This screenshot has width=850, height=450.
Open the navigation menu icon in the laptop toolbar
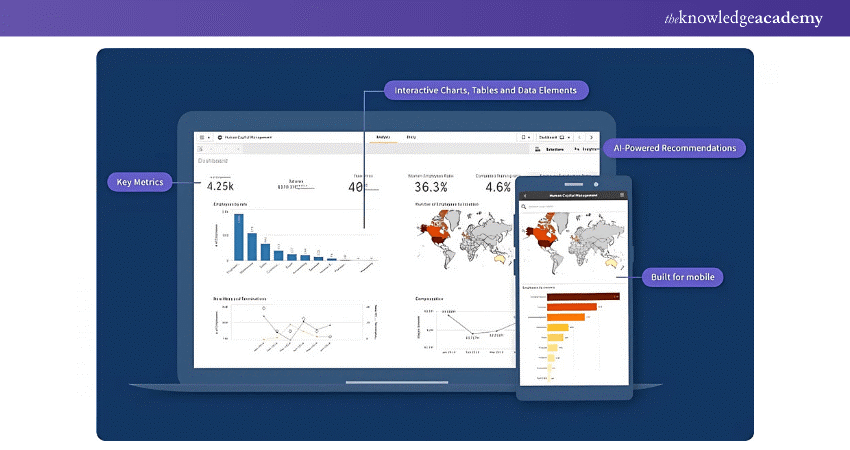pyautogui.click(x=201, y=137)
